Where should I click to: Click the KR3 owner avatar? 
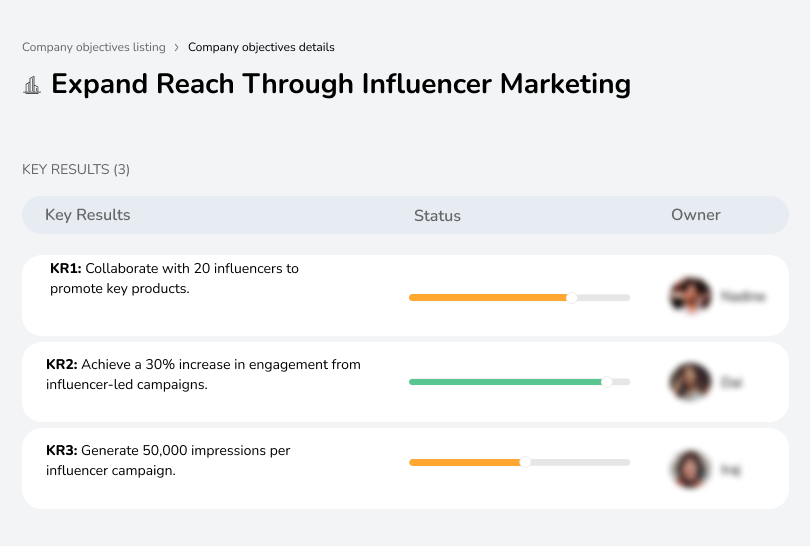pyautogui.click(x=690, y=469)
